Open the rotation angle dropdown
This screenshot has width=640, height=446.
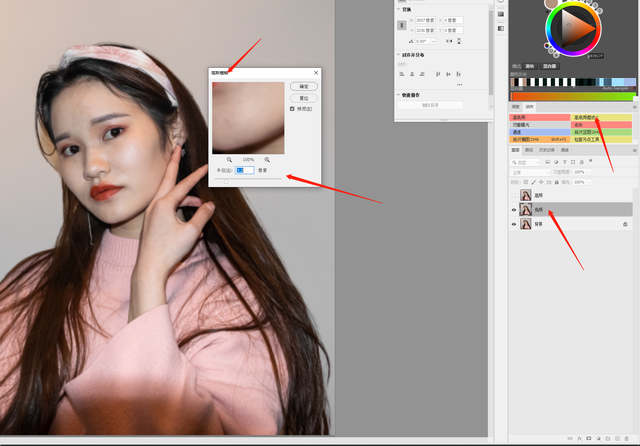[x=433, y=41]
